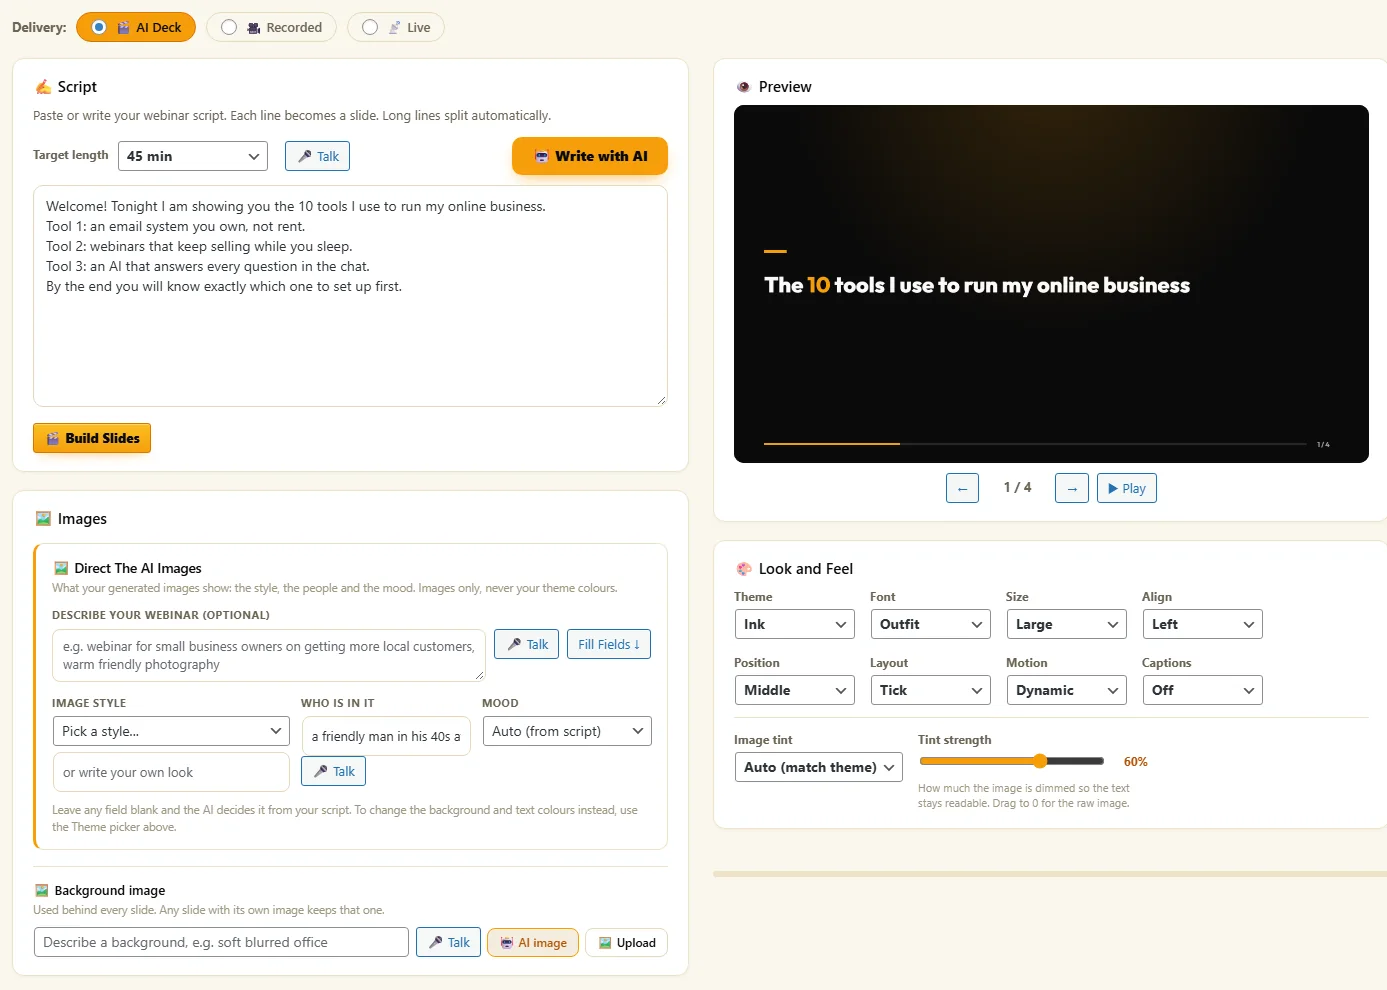1387x990 pixels.
Task: Go to next slide with right arrow
Action: pos(1072,488)
